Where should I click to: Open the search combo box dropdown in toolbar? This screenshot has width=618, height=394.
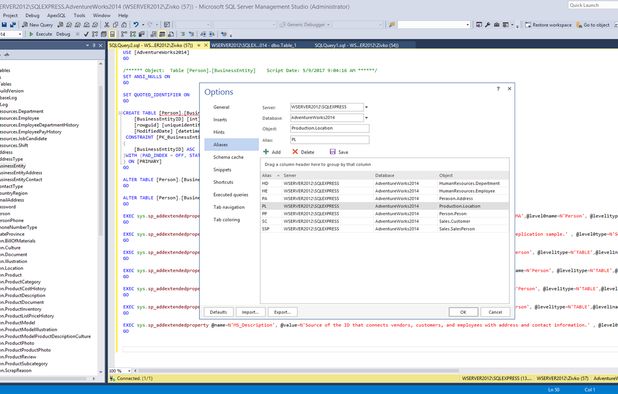pyautogui.click(x=467, y=25)
